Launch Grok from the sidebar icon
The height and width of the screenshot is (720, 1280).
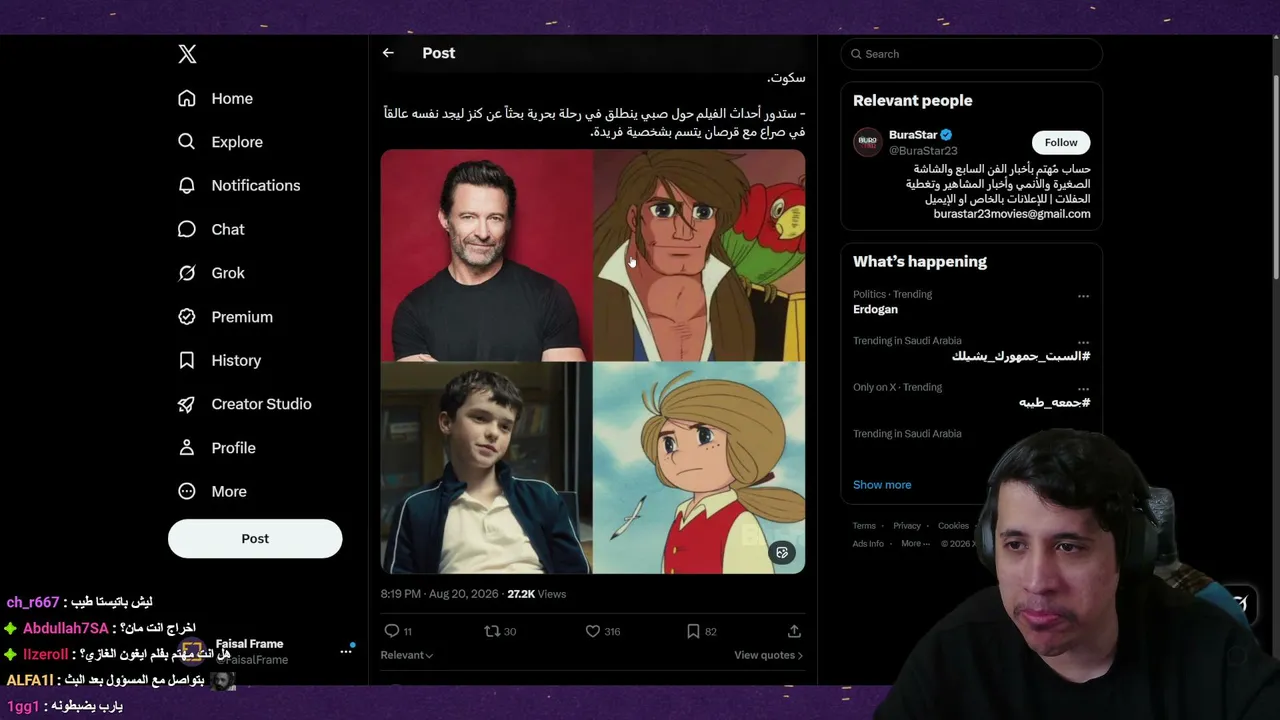187,273
